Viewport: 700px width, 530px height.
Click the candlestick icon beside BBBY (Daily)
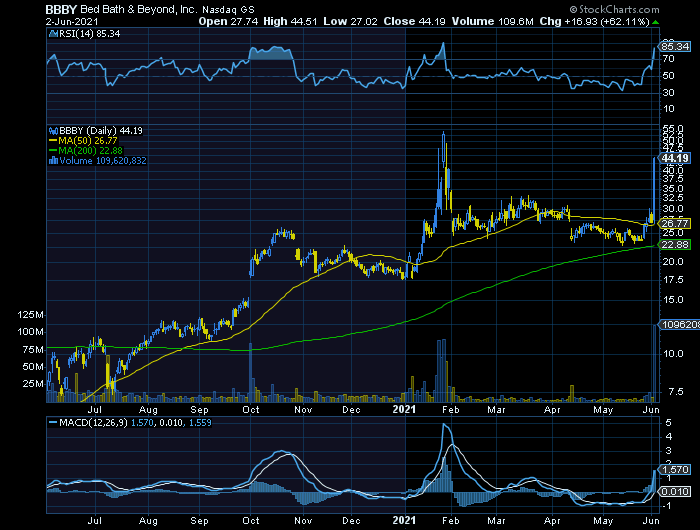(x=53, y=131)
